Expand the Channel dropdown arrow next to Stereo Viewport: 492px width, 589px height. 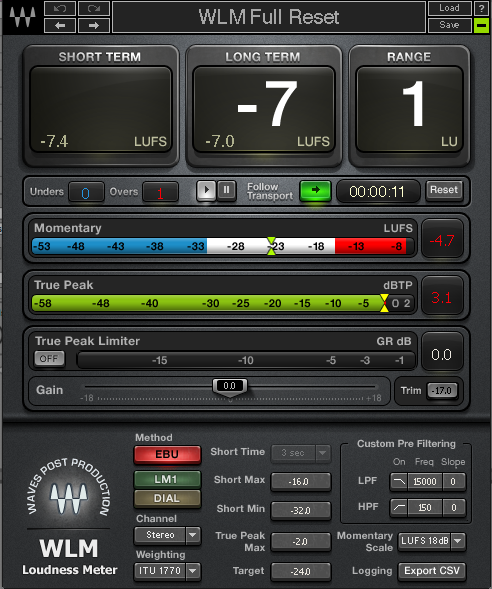[x=193, y=535]
